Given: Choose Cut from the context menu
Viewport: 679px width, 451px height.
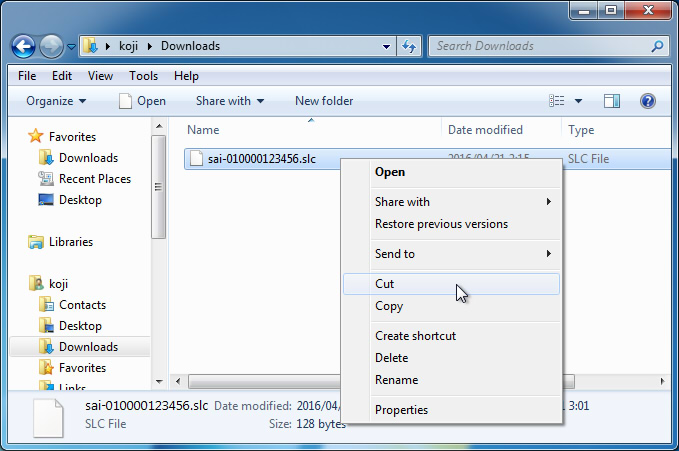Looking at the screenshot, I should (x=385, y=284).
